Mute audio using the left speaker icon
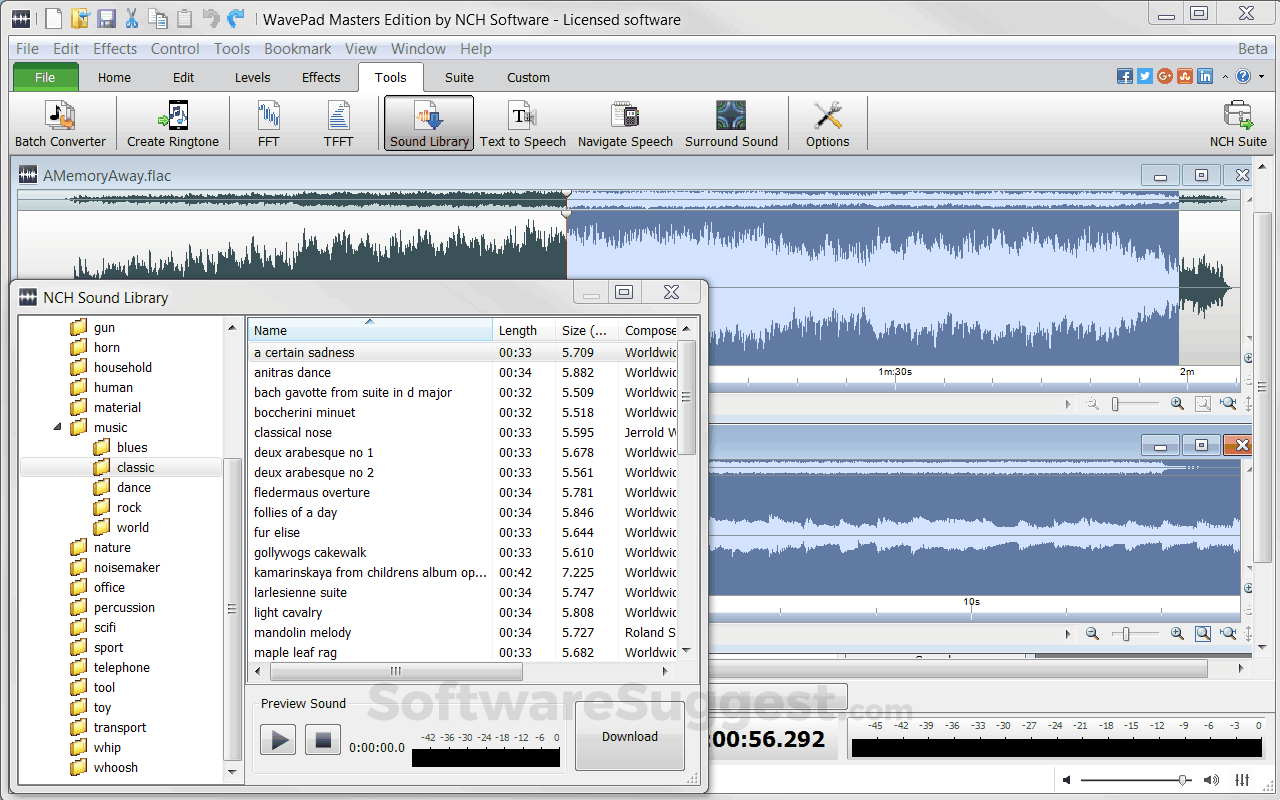1280x800 pixels. (x=1067, y=780)
